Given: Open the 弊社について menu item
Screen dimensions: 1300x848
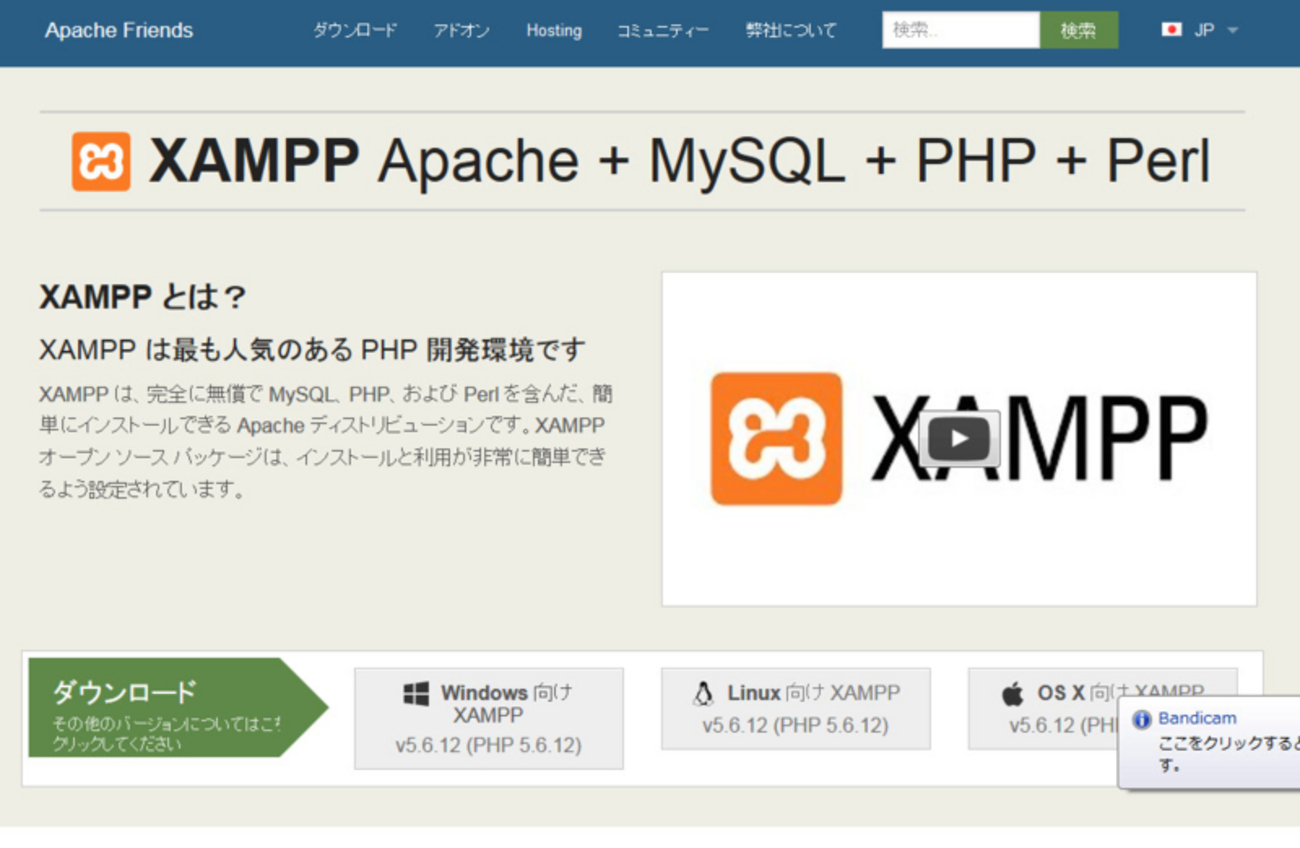Looking at the screenshot, I should [x=791, y=30].
